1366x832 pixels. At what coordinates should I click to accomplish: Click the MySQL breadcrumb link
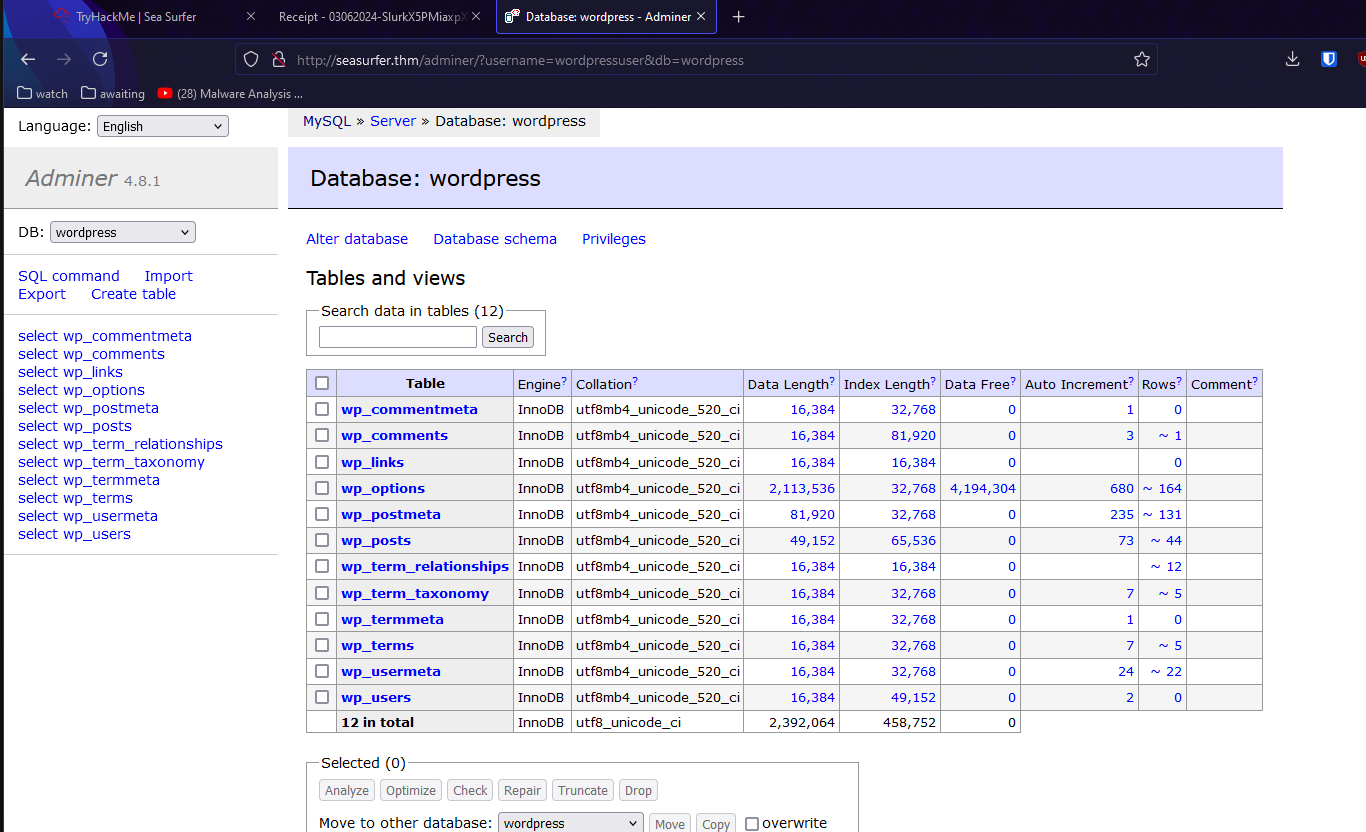pos(327,121)
